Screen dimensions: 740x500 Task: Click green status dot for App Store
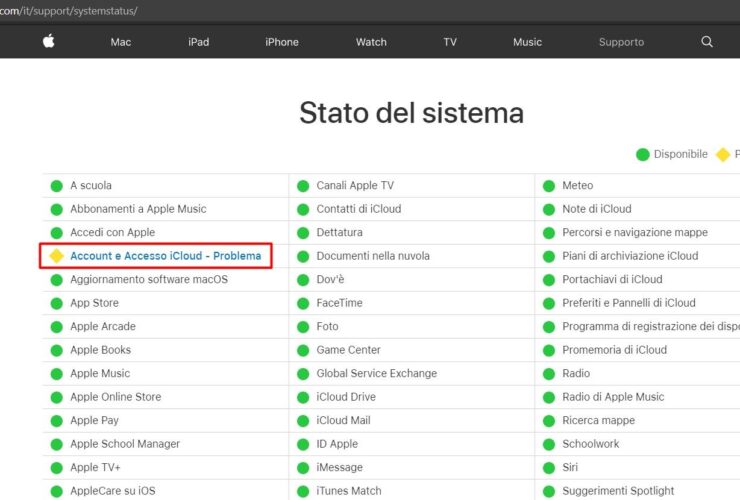[57, 304]
